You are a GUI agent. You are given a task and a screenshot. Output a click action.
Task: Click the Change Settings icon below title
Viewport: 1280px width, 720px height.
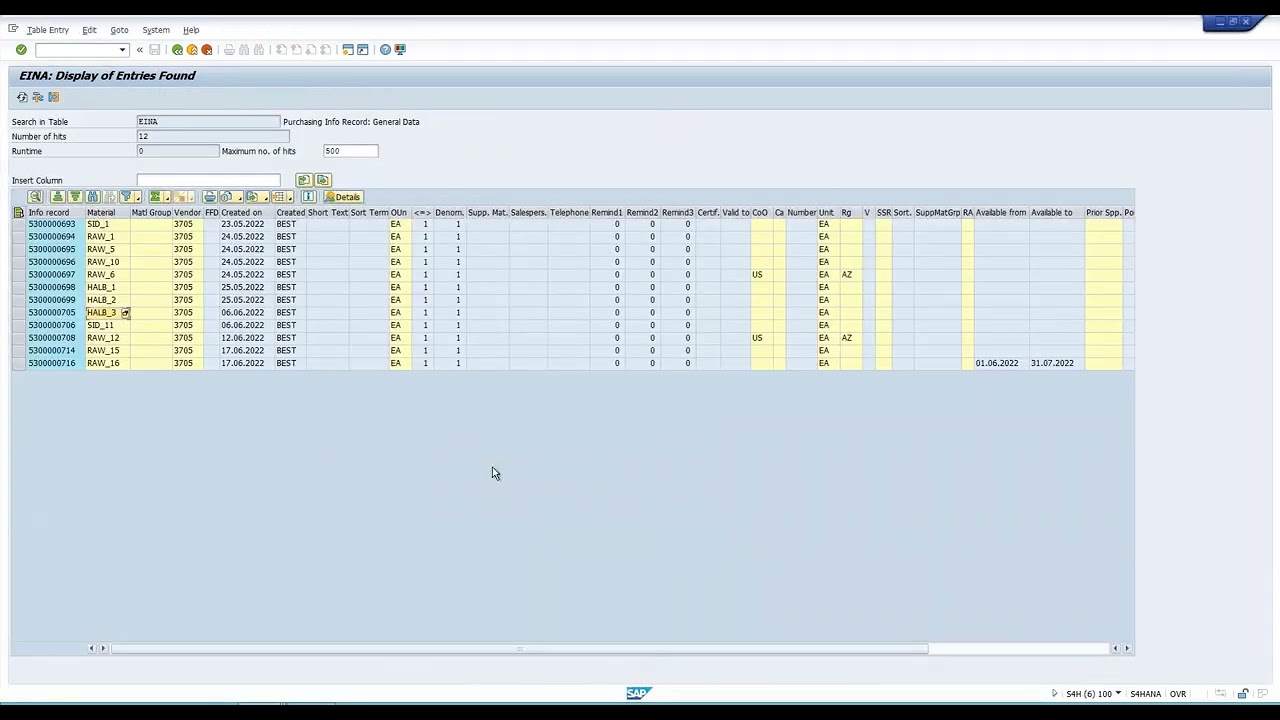tap(38, 97)
